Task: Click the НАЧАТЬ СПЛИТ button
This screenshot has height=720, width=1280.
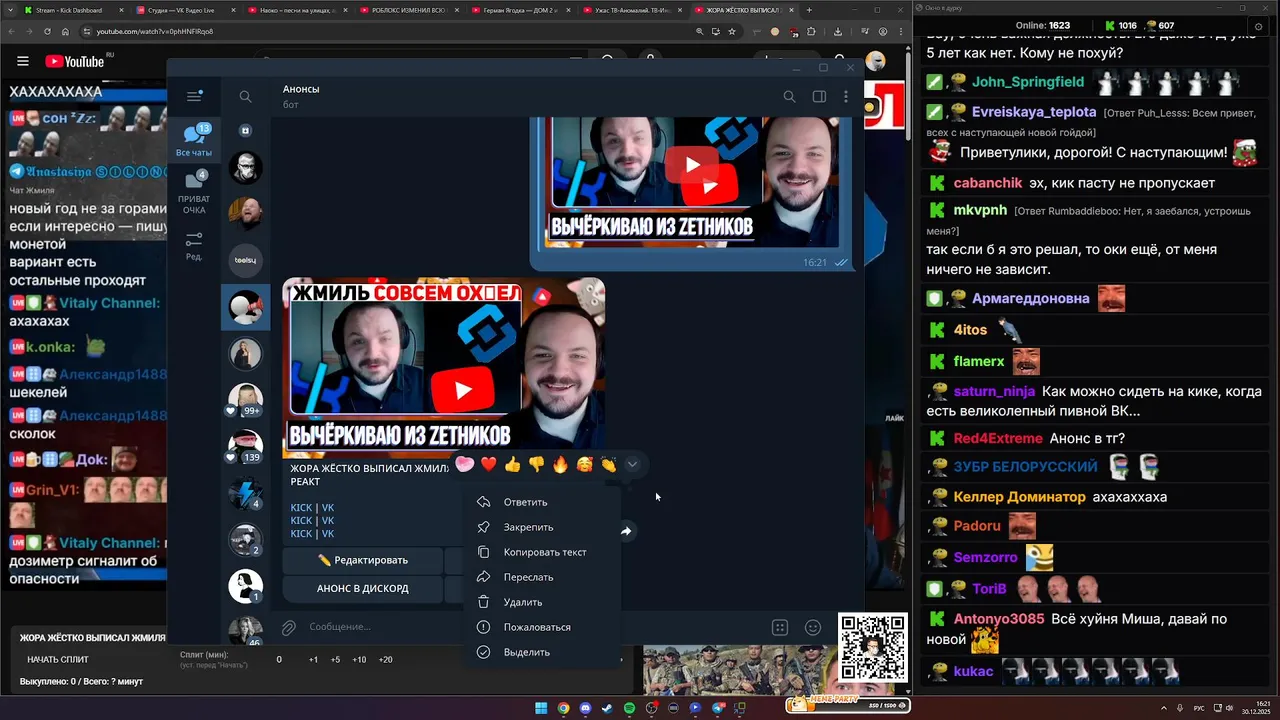Action: [x=58, y=659]
